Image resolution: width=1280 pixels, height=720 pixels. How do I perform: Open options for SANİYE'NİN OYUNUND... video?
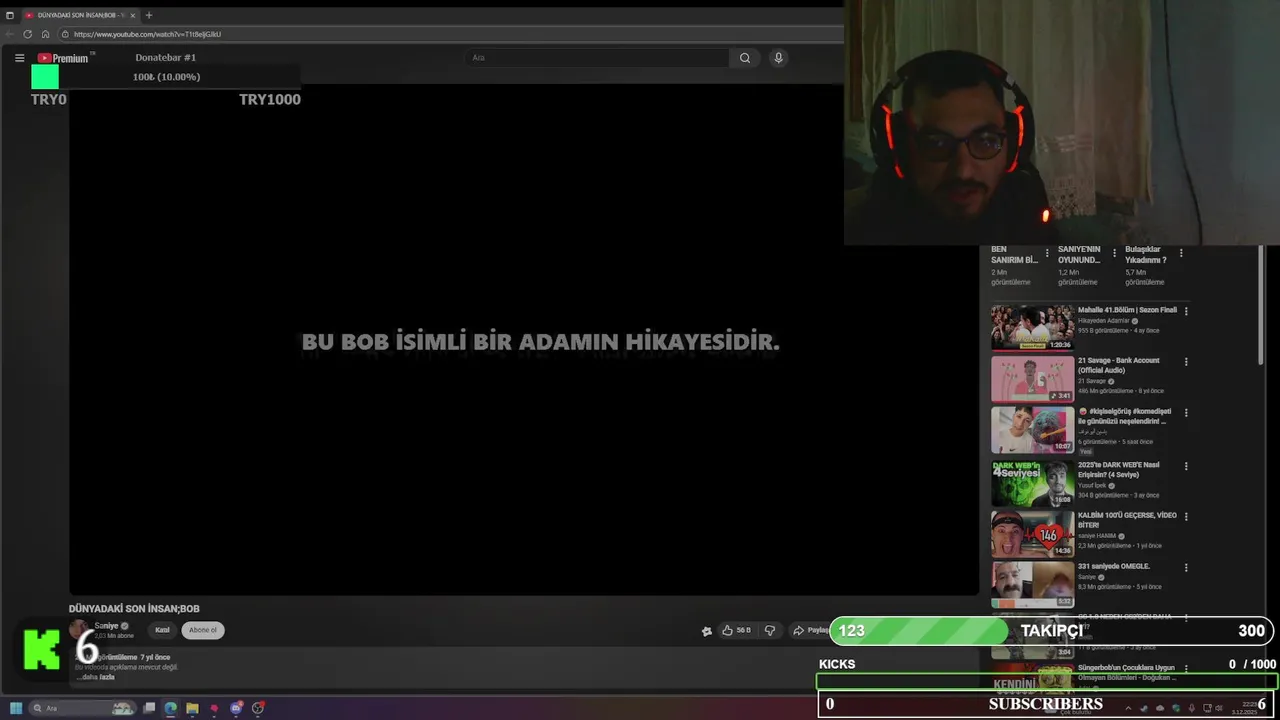pyautogui.click(x=1114, y=253)
